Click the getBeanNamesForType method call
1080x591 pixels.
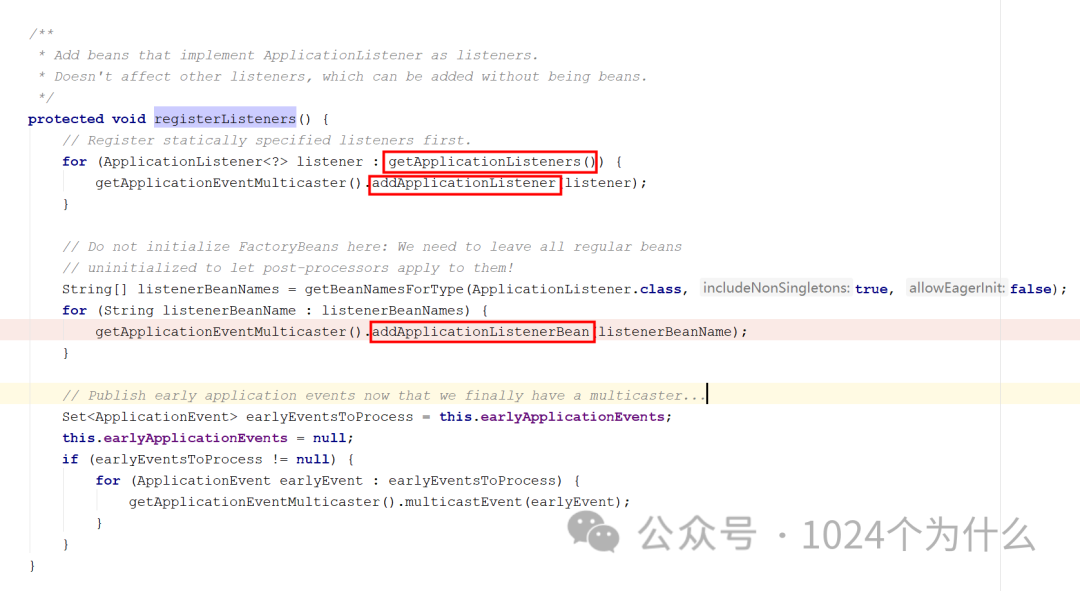(384, 289)
